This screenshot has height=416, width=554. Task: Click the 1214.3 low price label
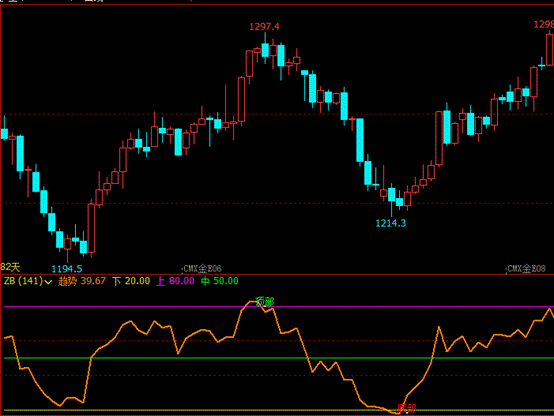390,223
